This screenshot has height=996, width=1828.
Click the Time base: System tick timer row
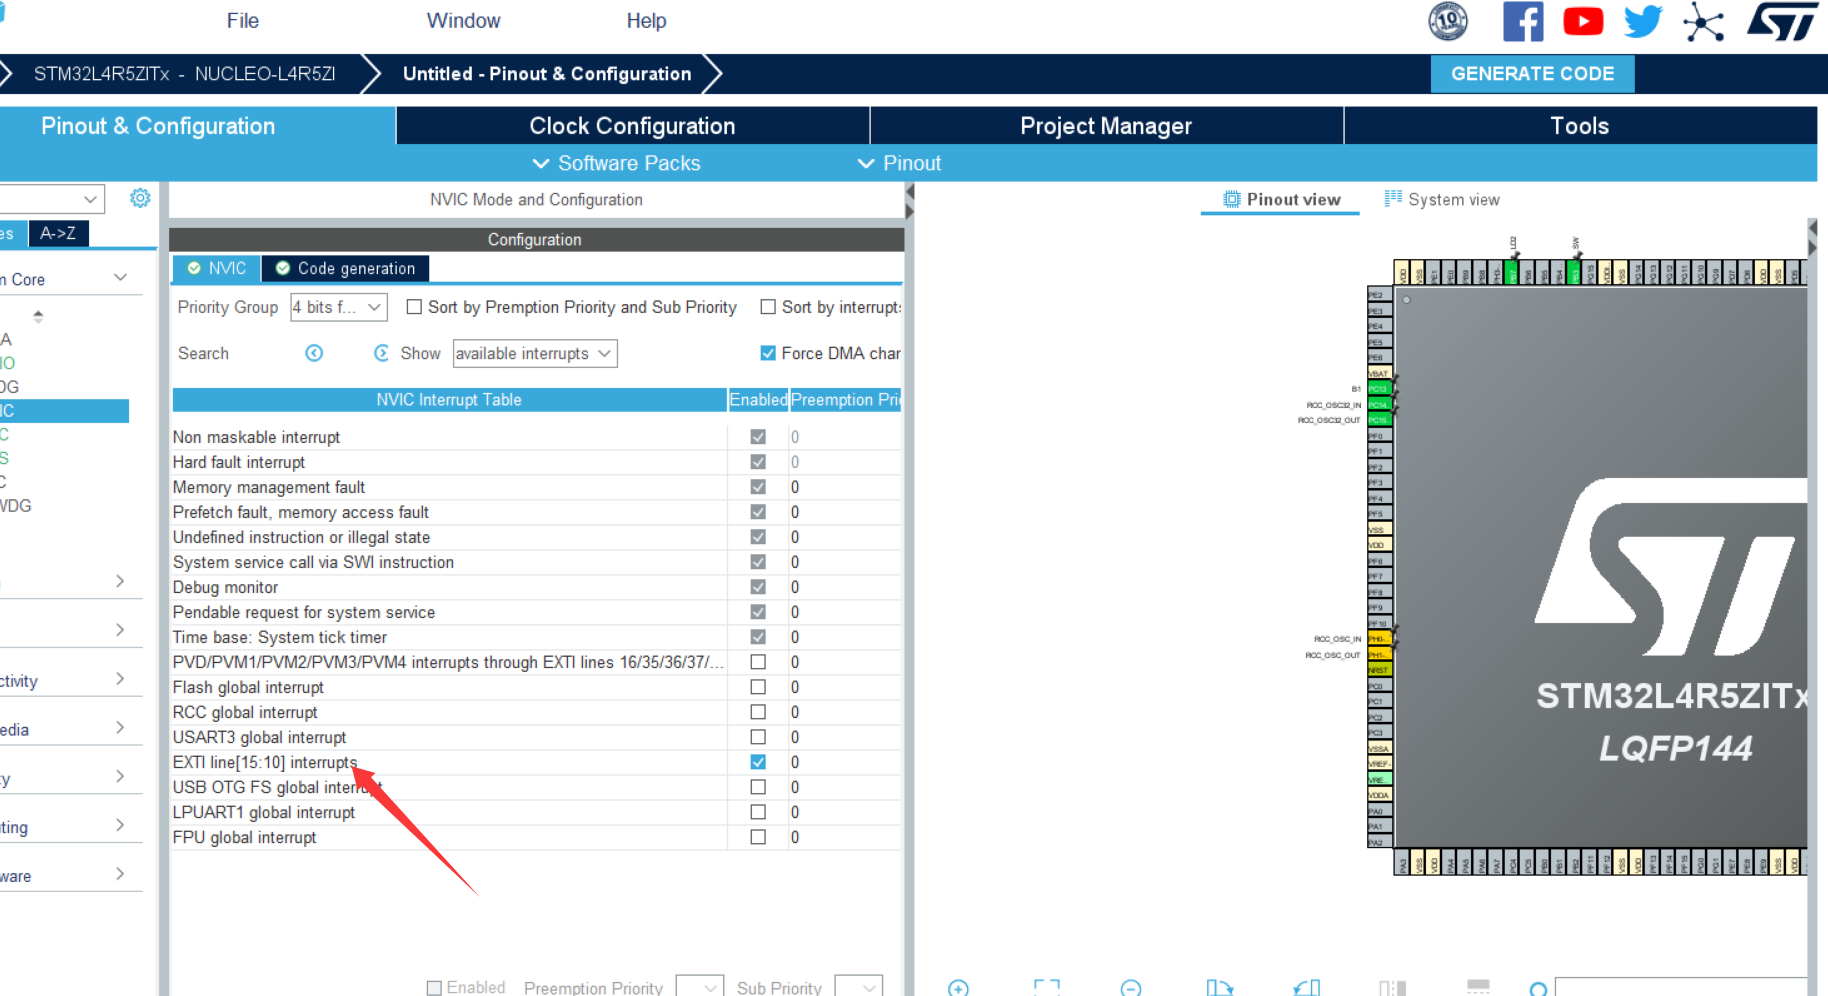(536, 637)
